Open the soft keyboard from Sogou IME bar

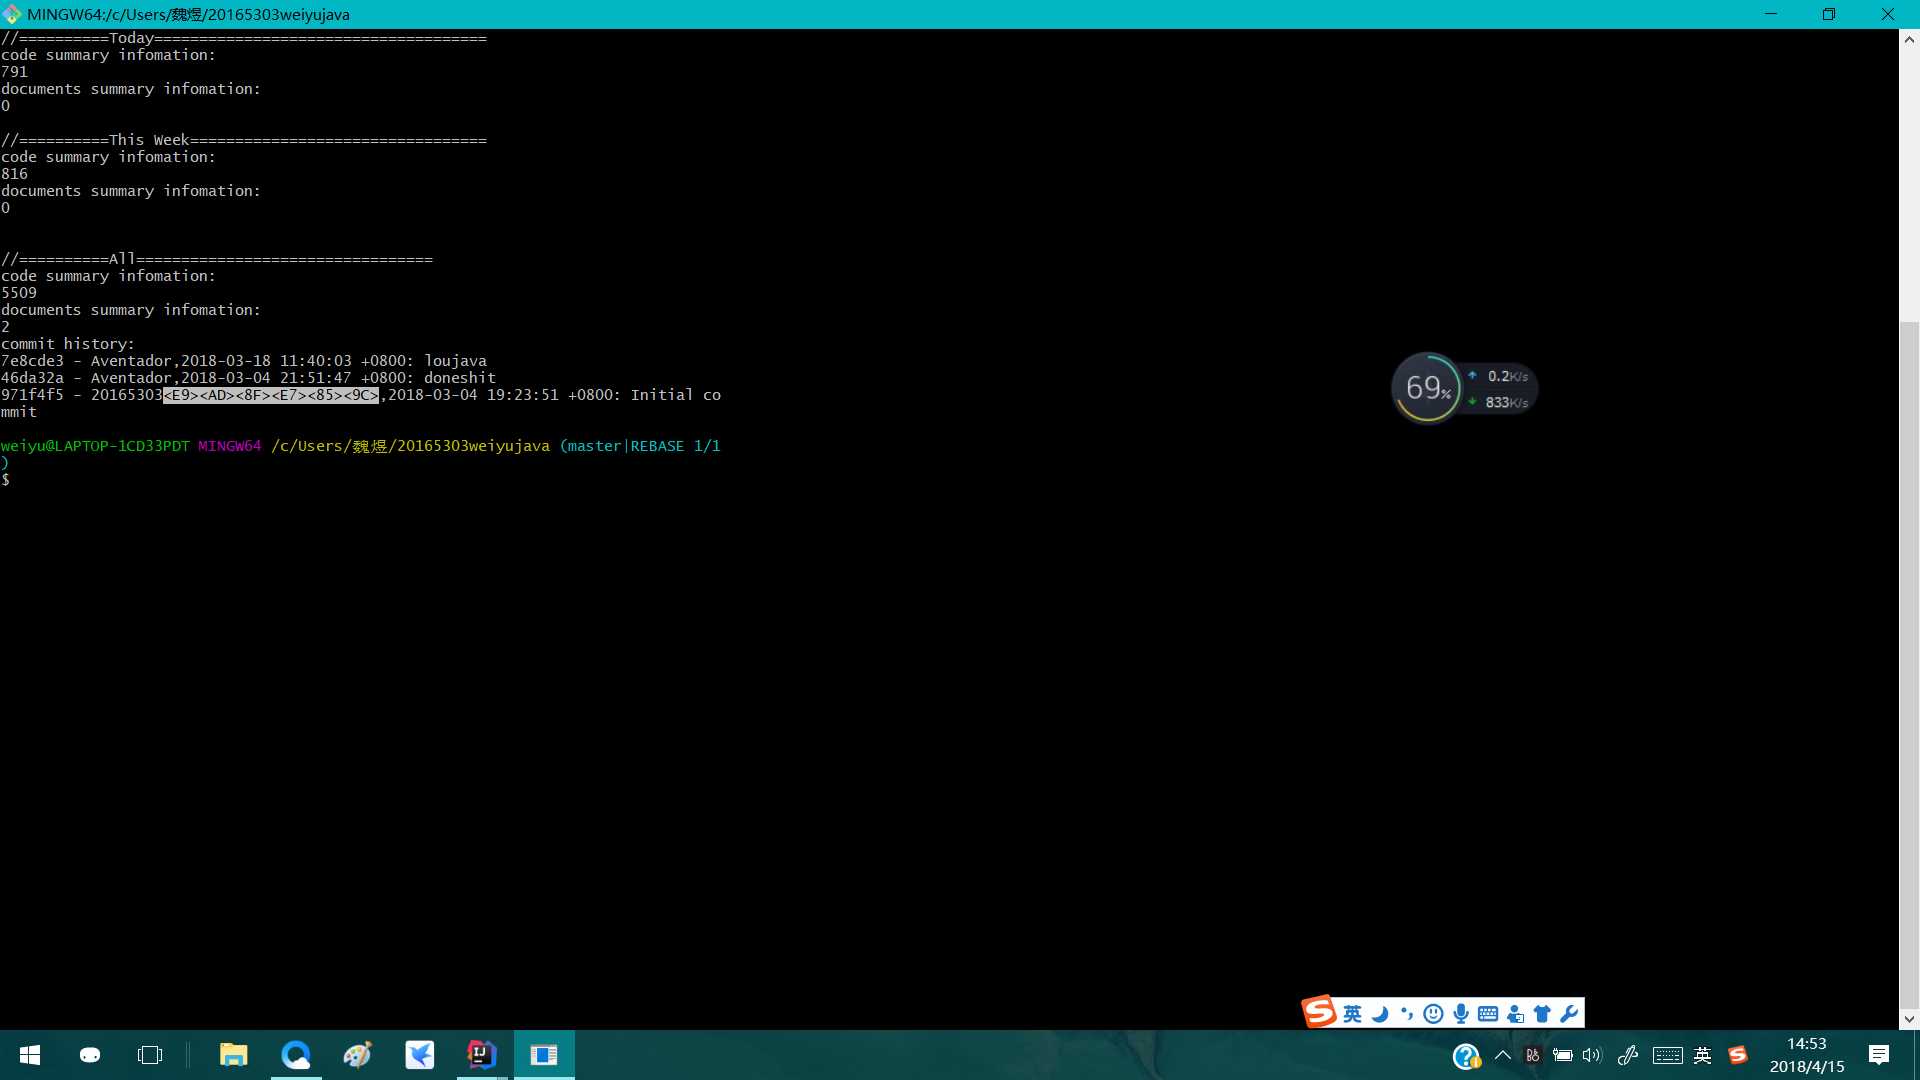[x=1488, y=1014]
